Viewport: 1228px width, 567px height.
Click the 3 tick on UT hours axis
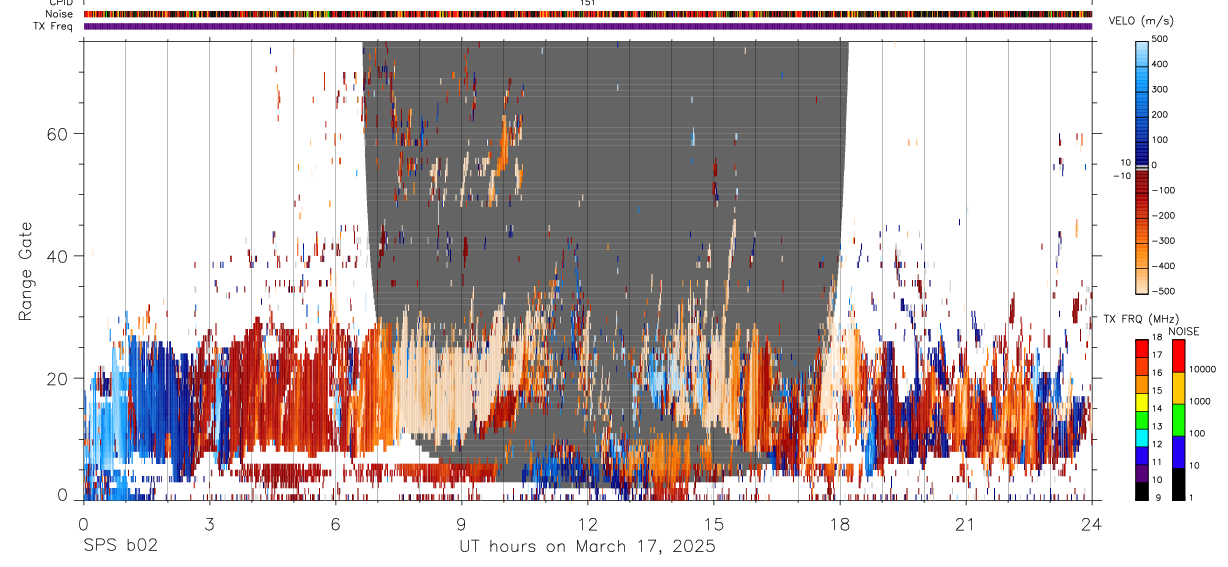209,524
